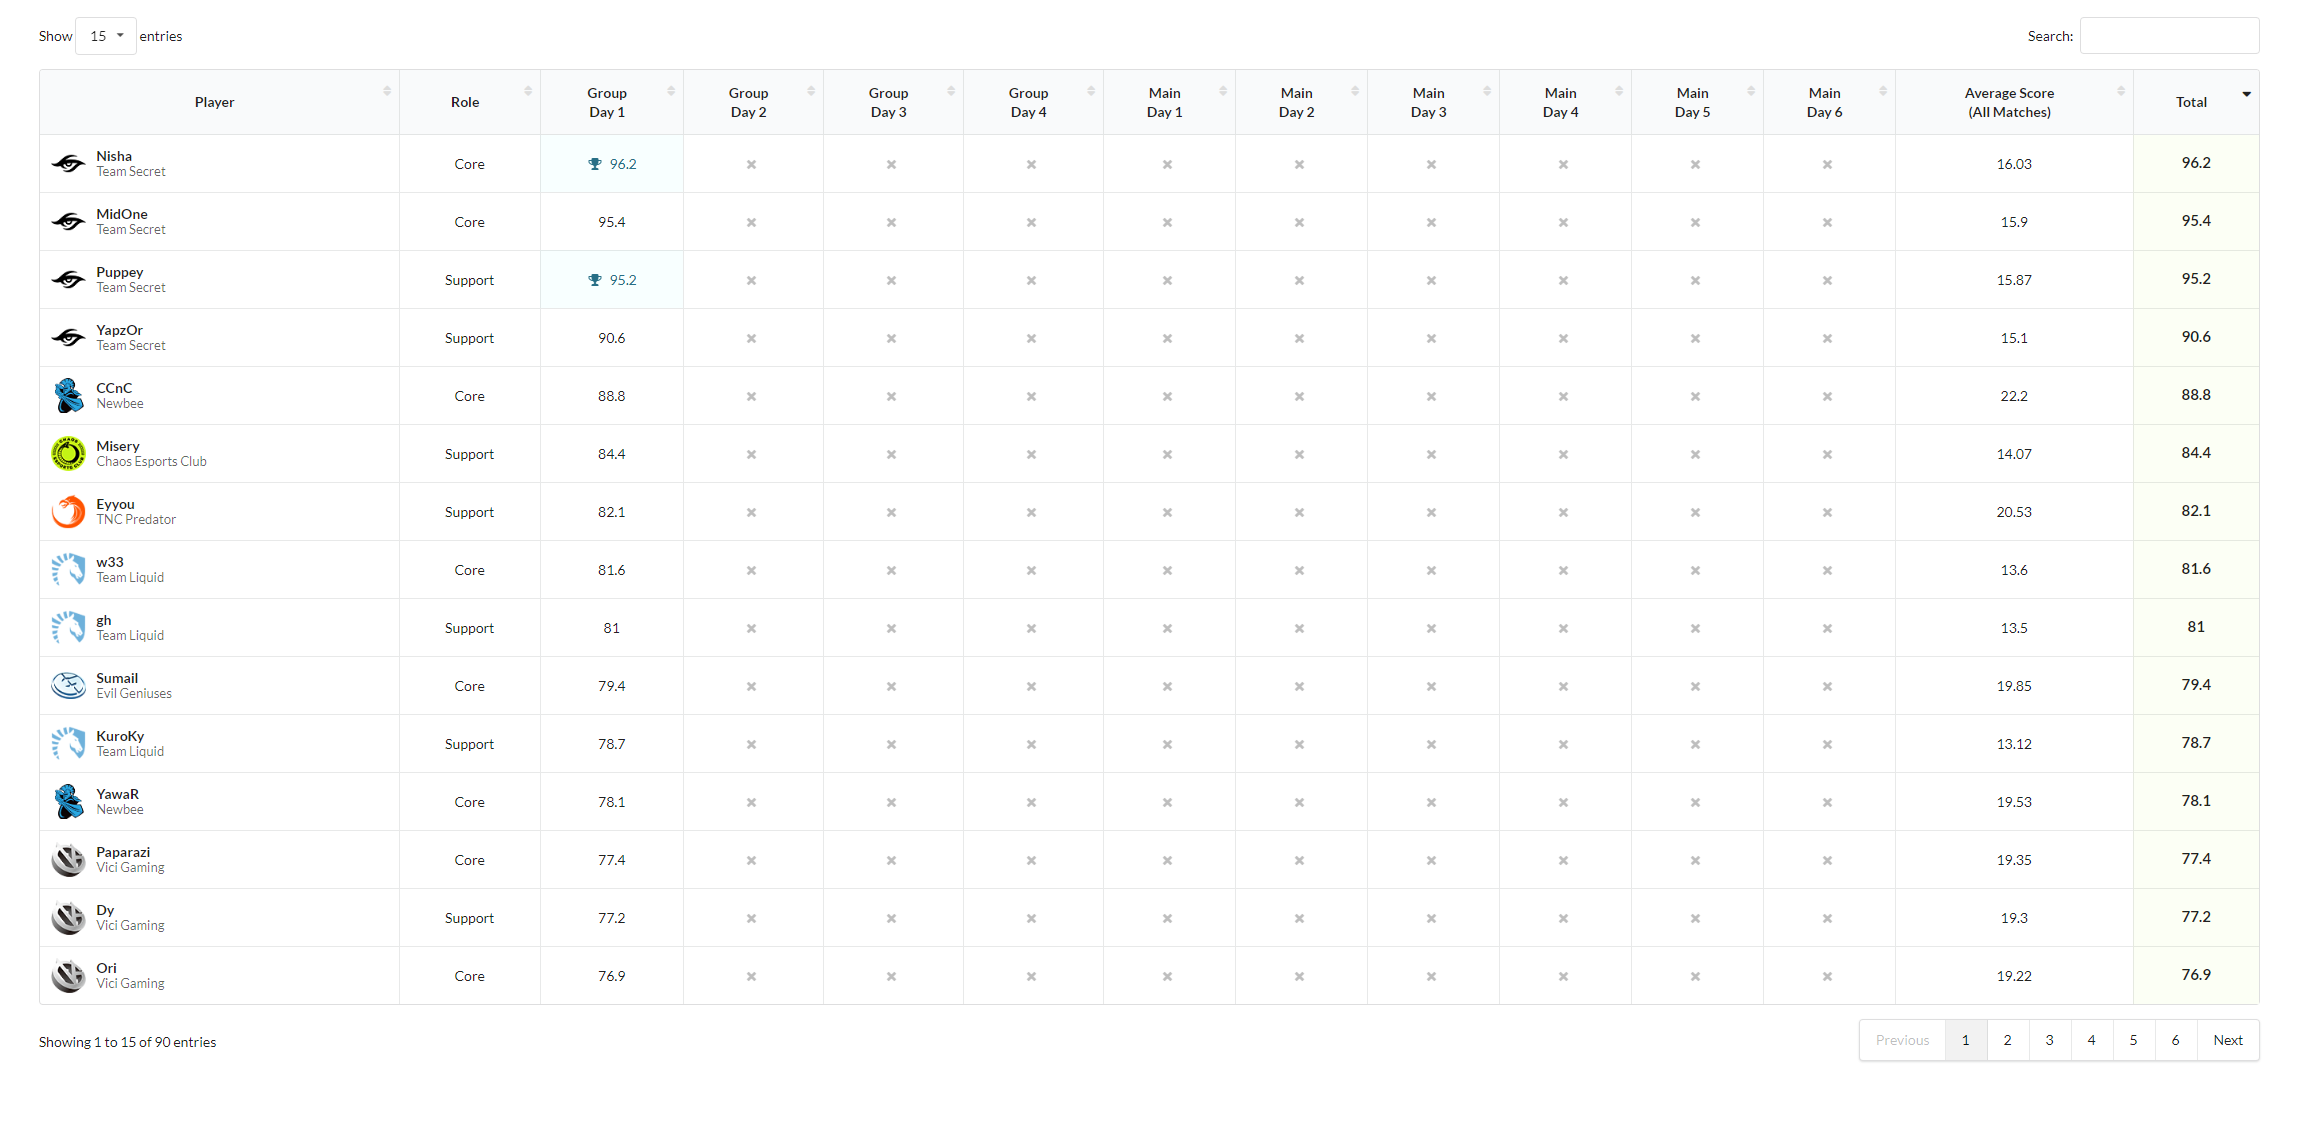Click the Next page button
This screenshot has width=2317, height=1122.
[2228, 1040]
